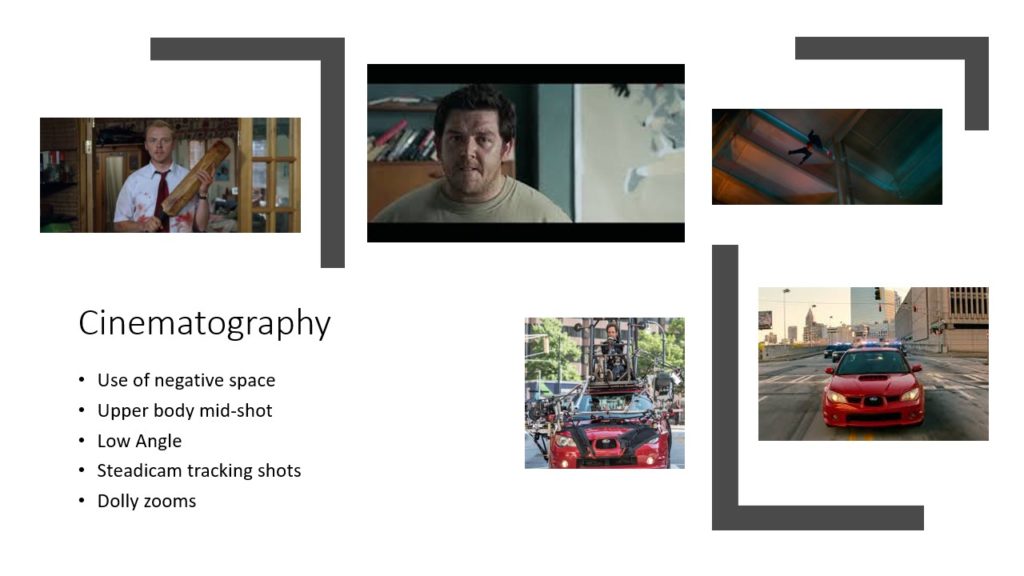This screenshot has height=576, width=1024.
Task: Select image of red car chased by police
Action: coord(873,364)
